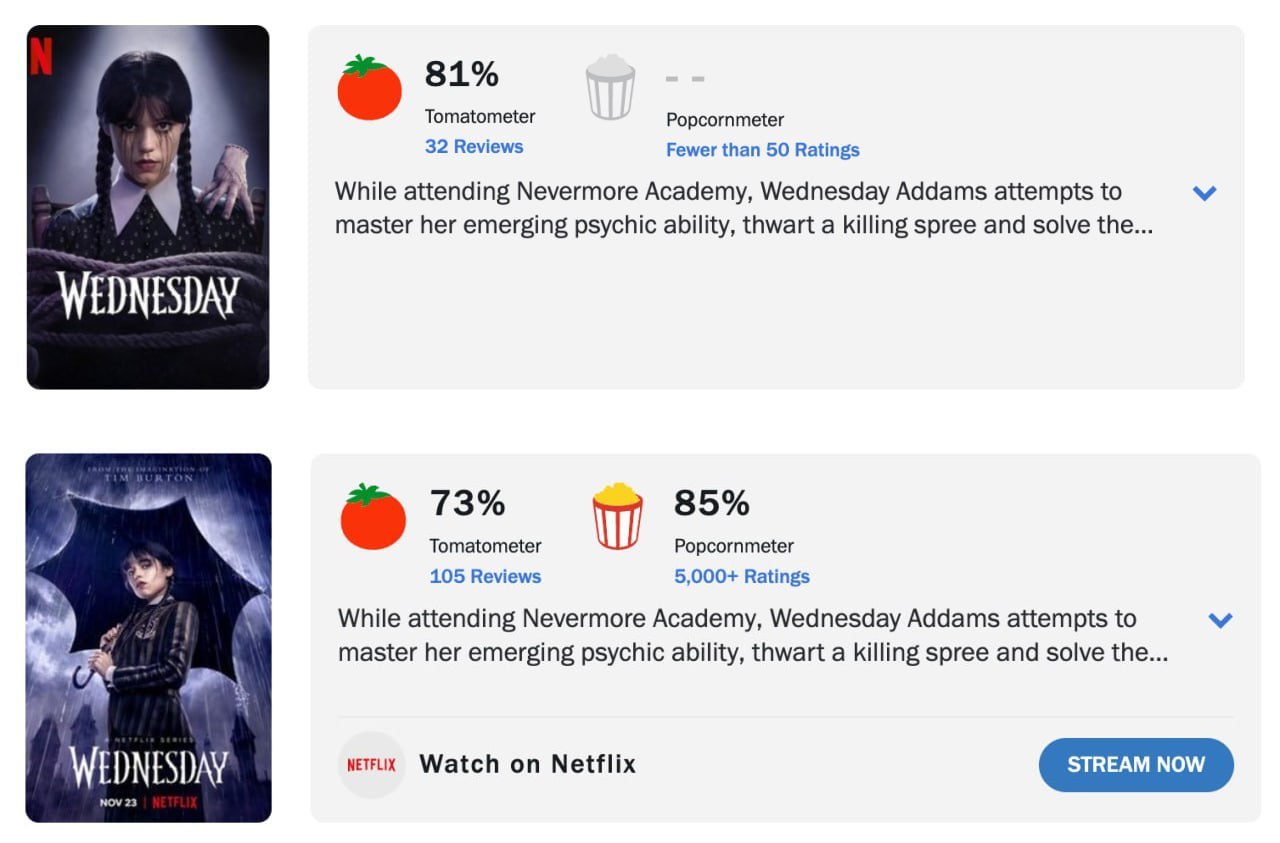The image size is (1280, 843).
Task: Click the 85% Popcornmeter score
Action: [712, 503]
